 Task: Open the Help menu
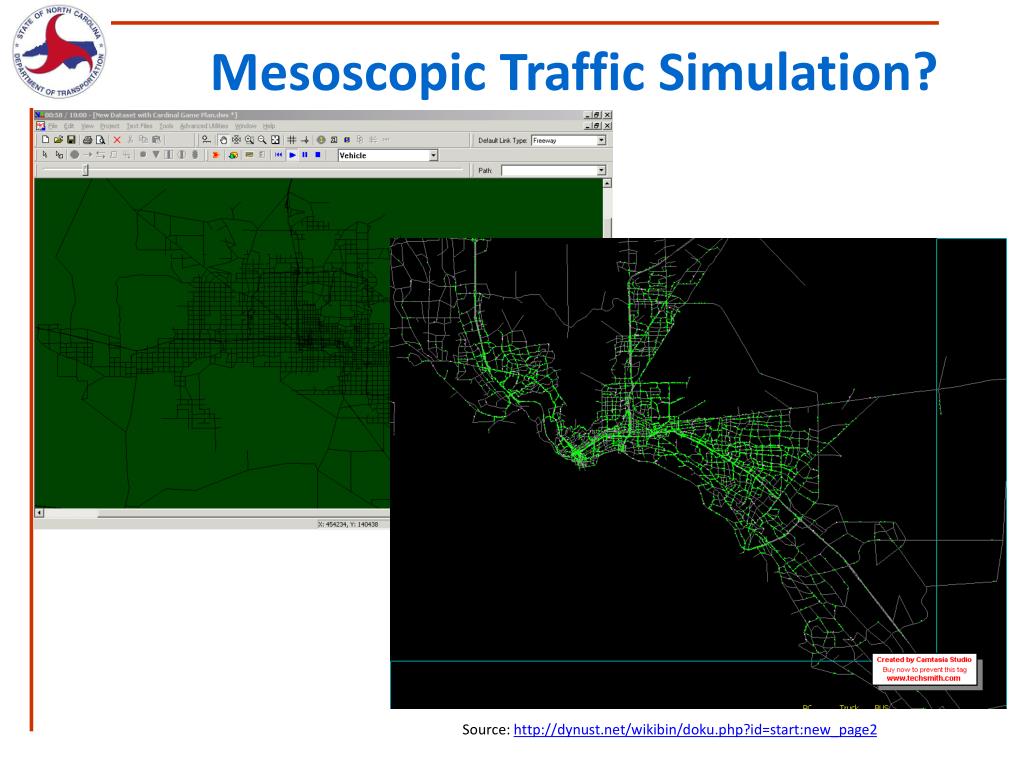pyautogui.click(x=269, y=126)
